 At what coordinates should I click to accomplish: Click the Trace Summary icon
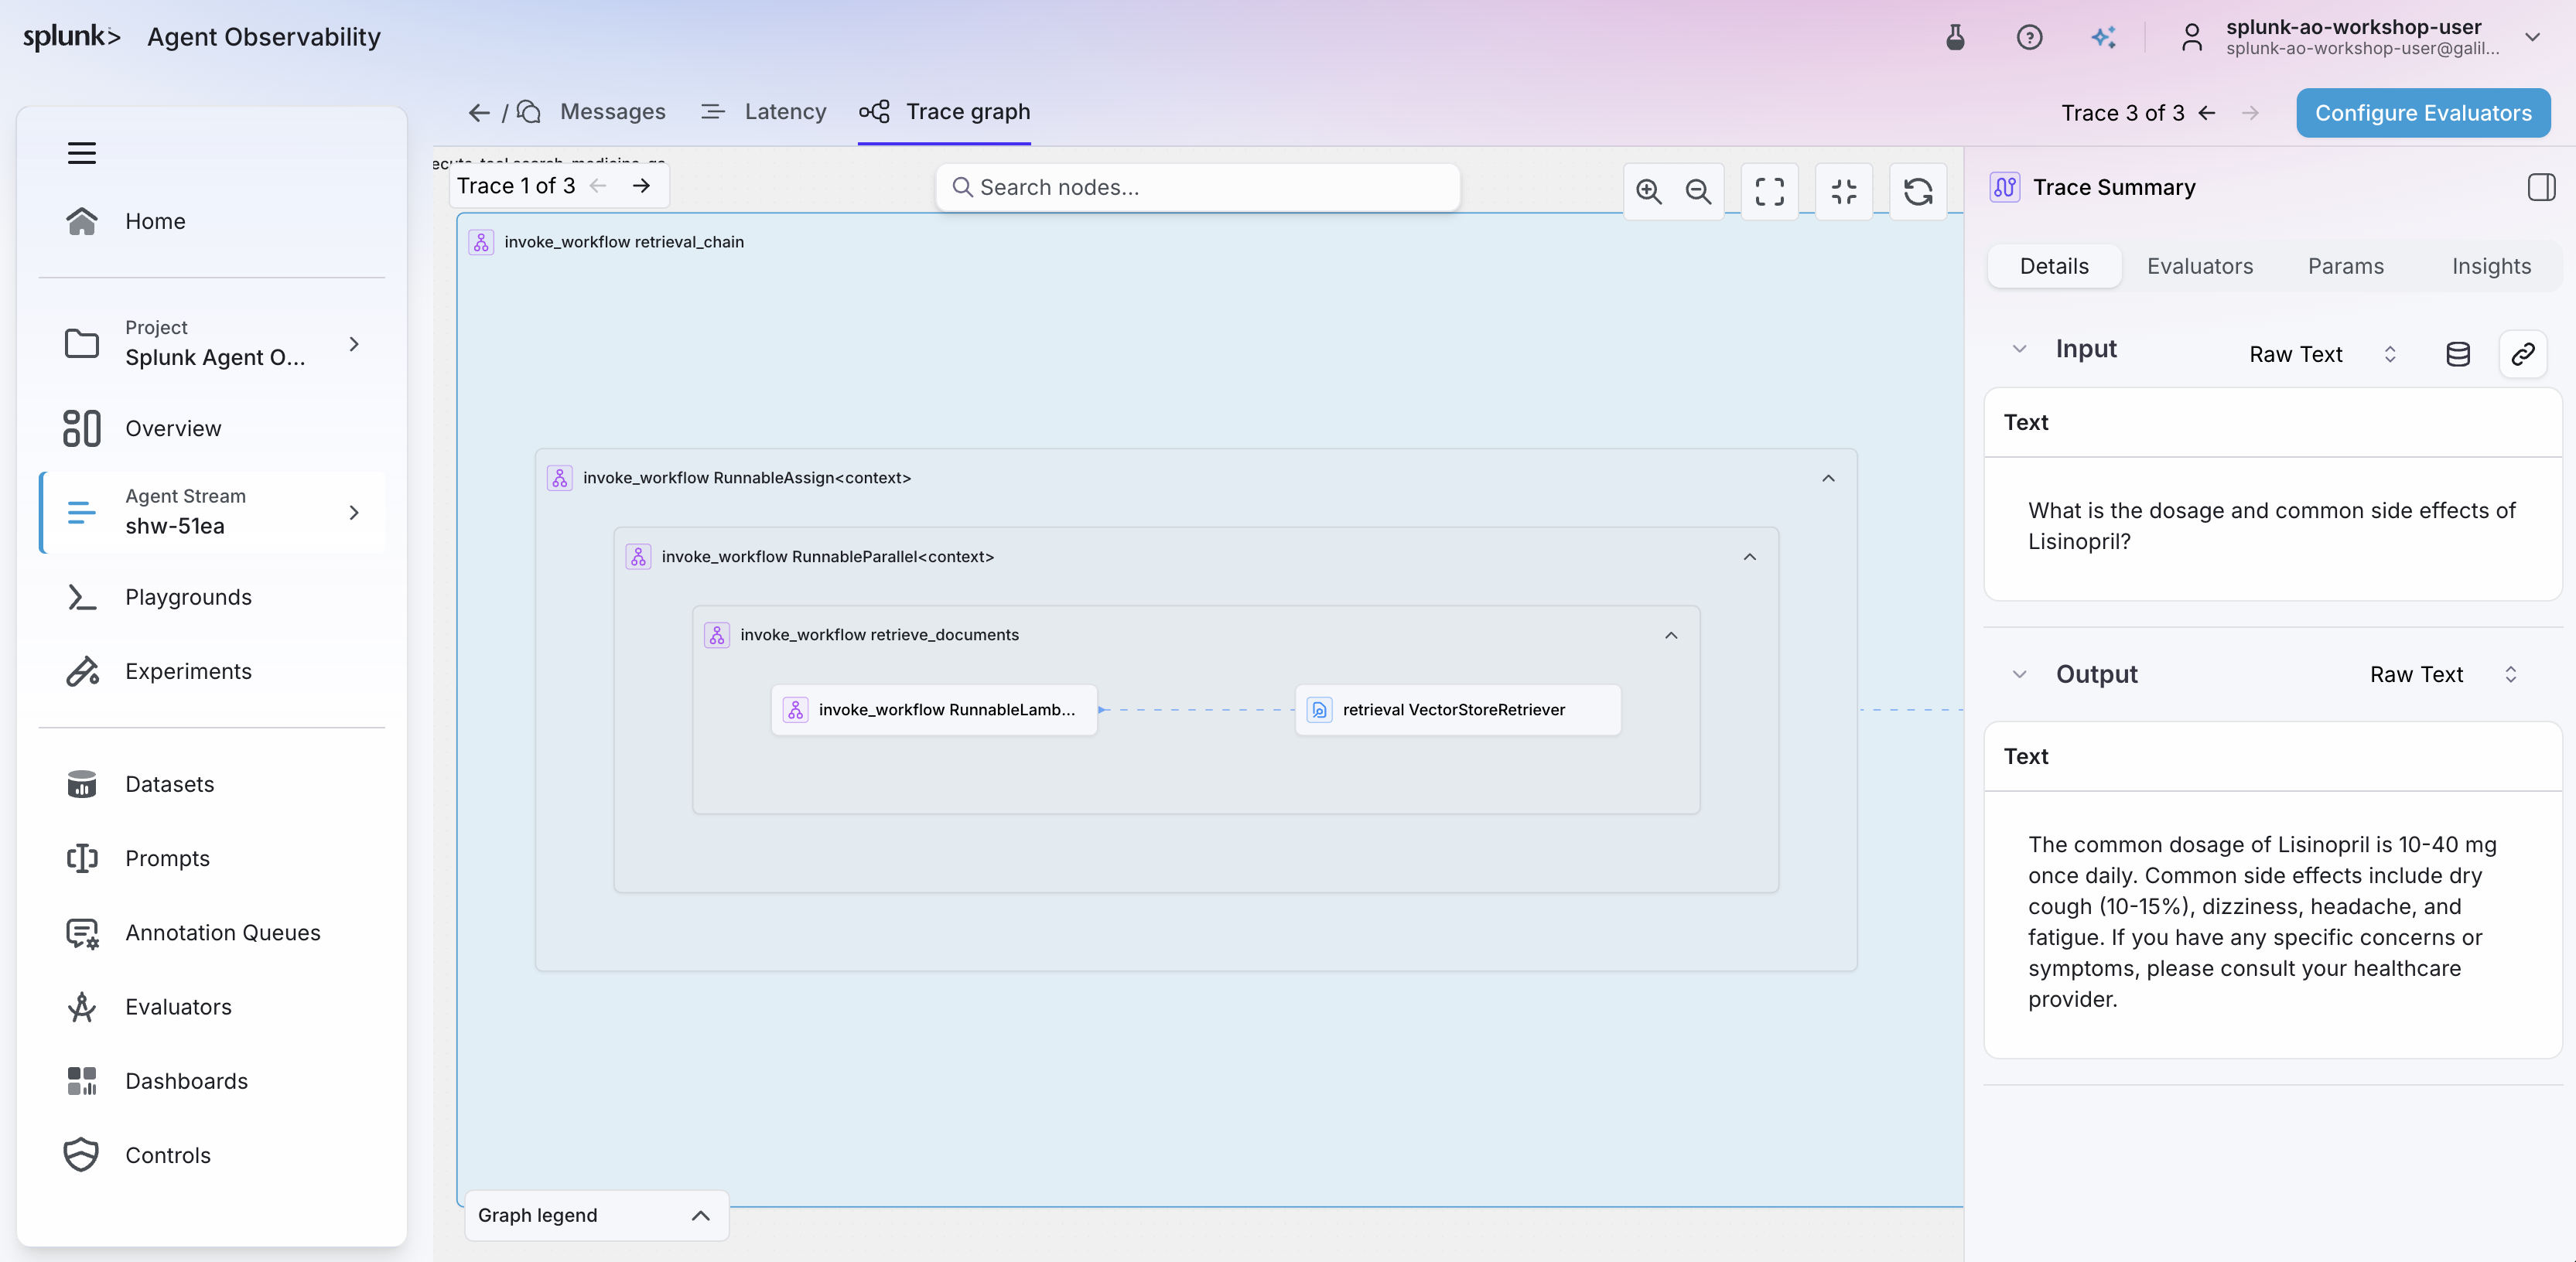pos(2004,187)
